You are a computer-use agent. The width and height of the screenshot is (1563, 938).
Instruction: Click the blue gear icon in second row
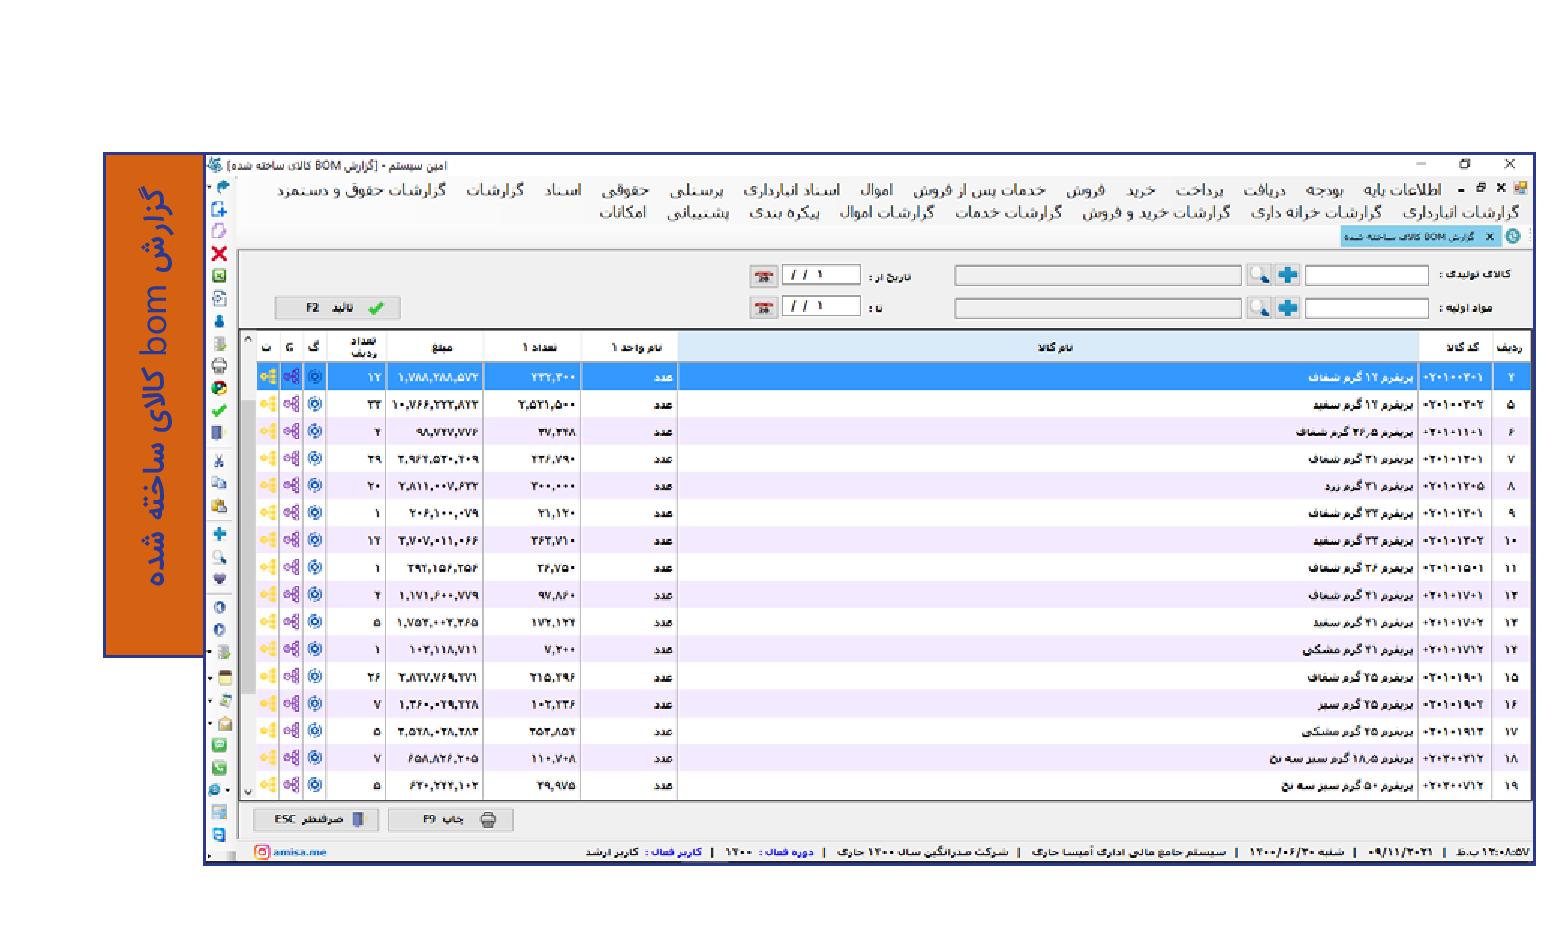tap(315, 404)
